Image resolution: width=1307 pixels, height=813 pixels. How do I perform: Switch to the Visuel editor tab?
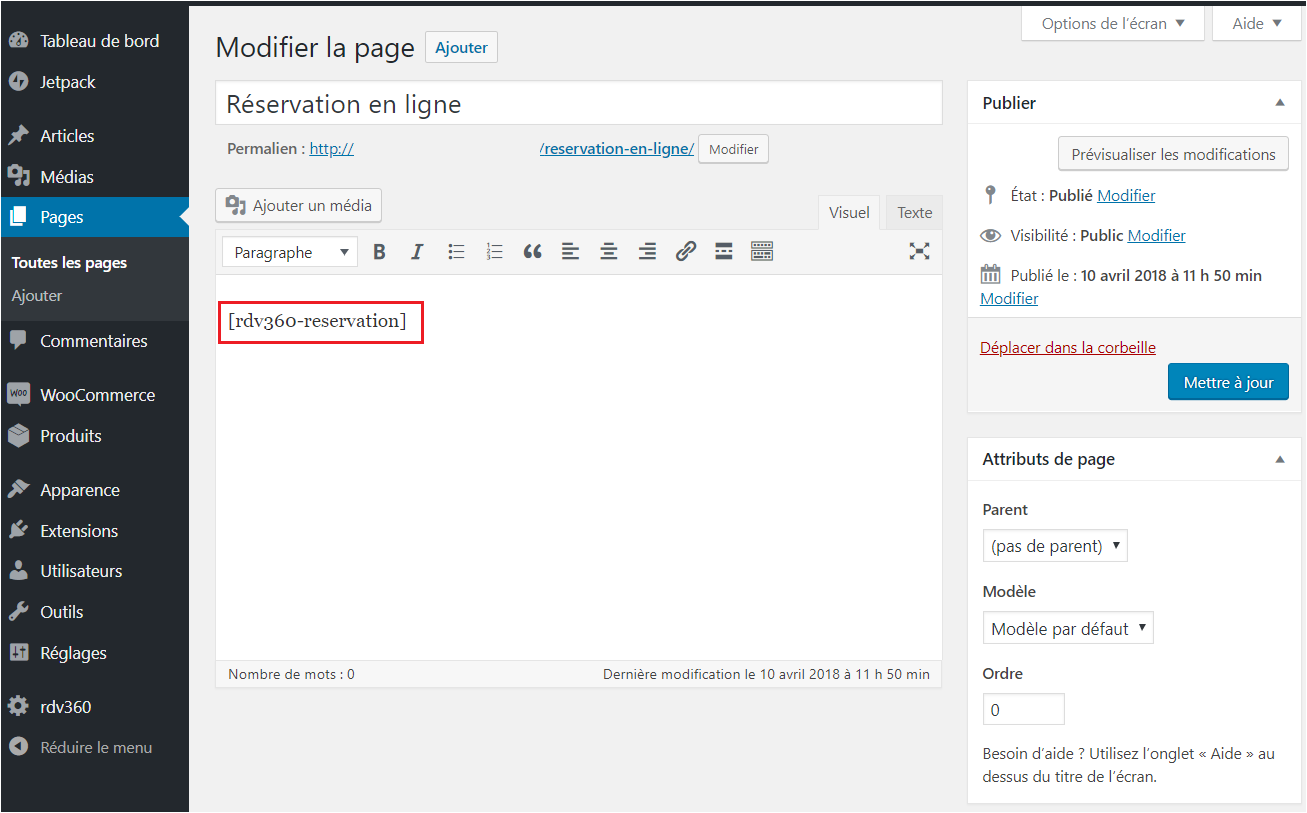point(849,212)
